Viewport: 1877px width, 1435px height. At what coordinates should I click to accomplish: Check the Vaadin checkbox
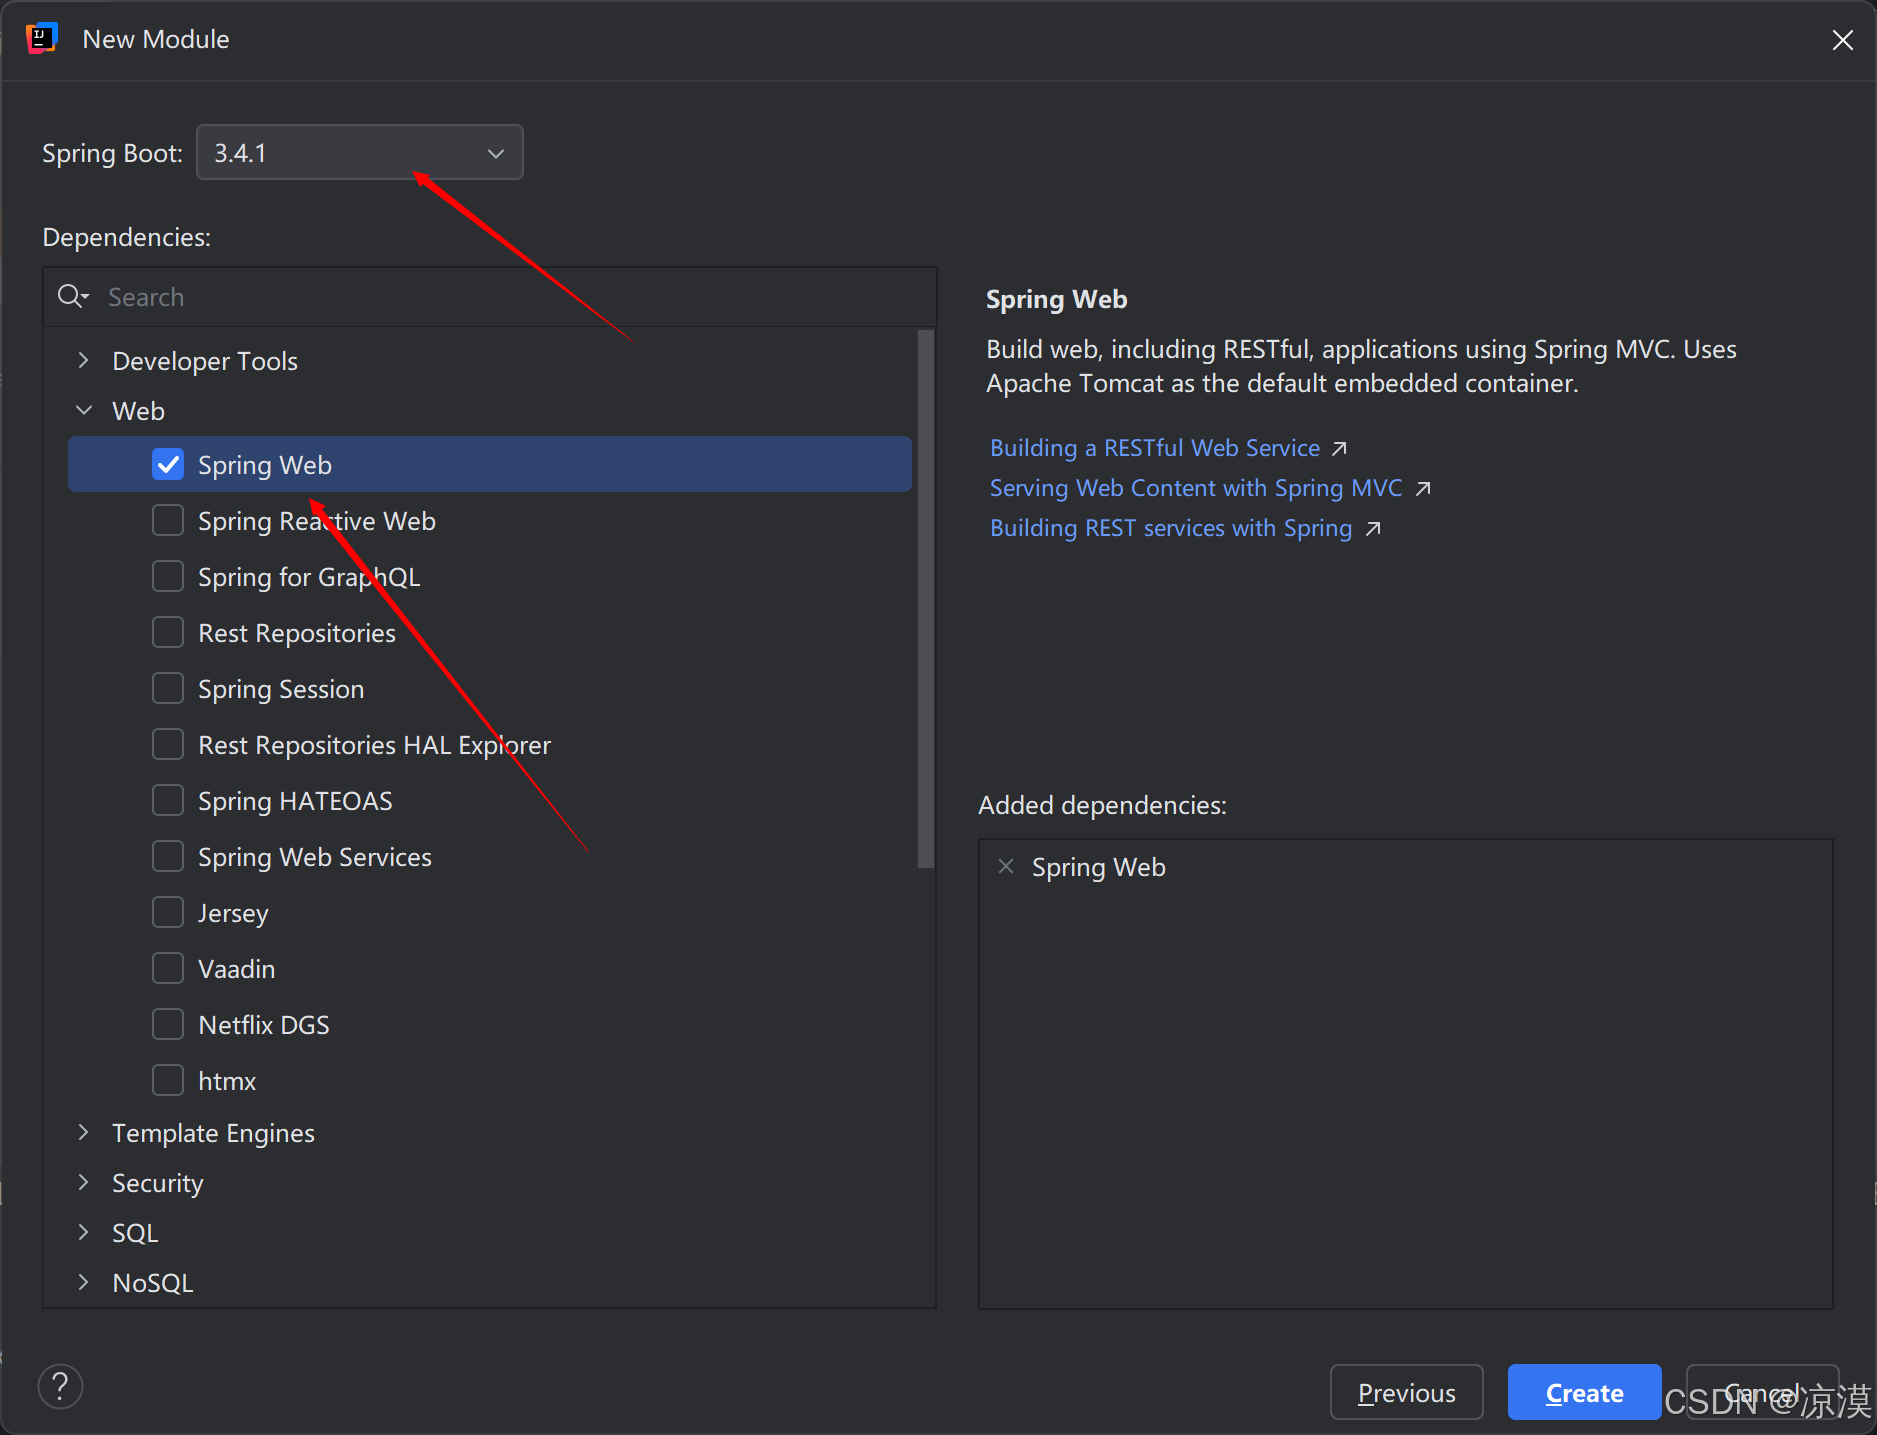(168, 968)
